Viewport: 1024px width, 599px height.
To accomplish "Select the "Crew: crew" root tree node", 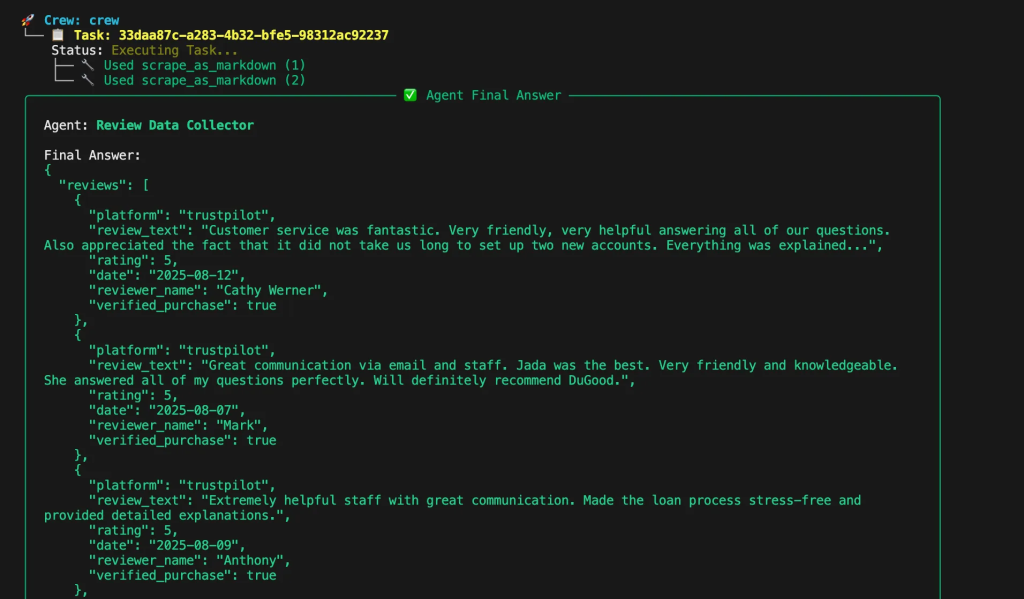I will 81,20.
